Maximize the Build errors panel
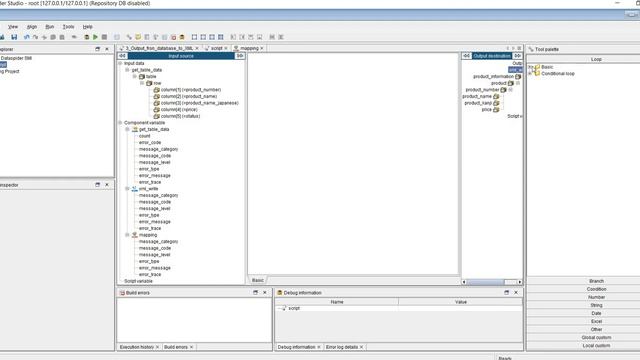Image resolution: width=640 pixels, height=360 pixels. (x=256, y=293)
